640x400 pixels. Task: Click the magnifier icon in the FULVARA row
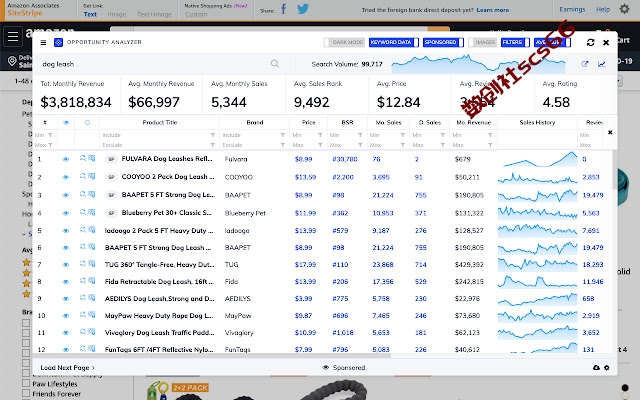(82, 158)
